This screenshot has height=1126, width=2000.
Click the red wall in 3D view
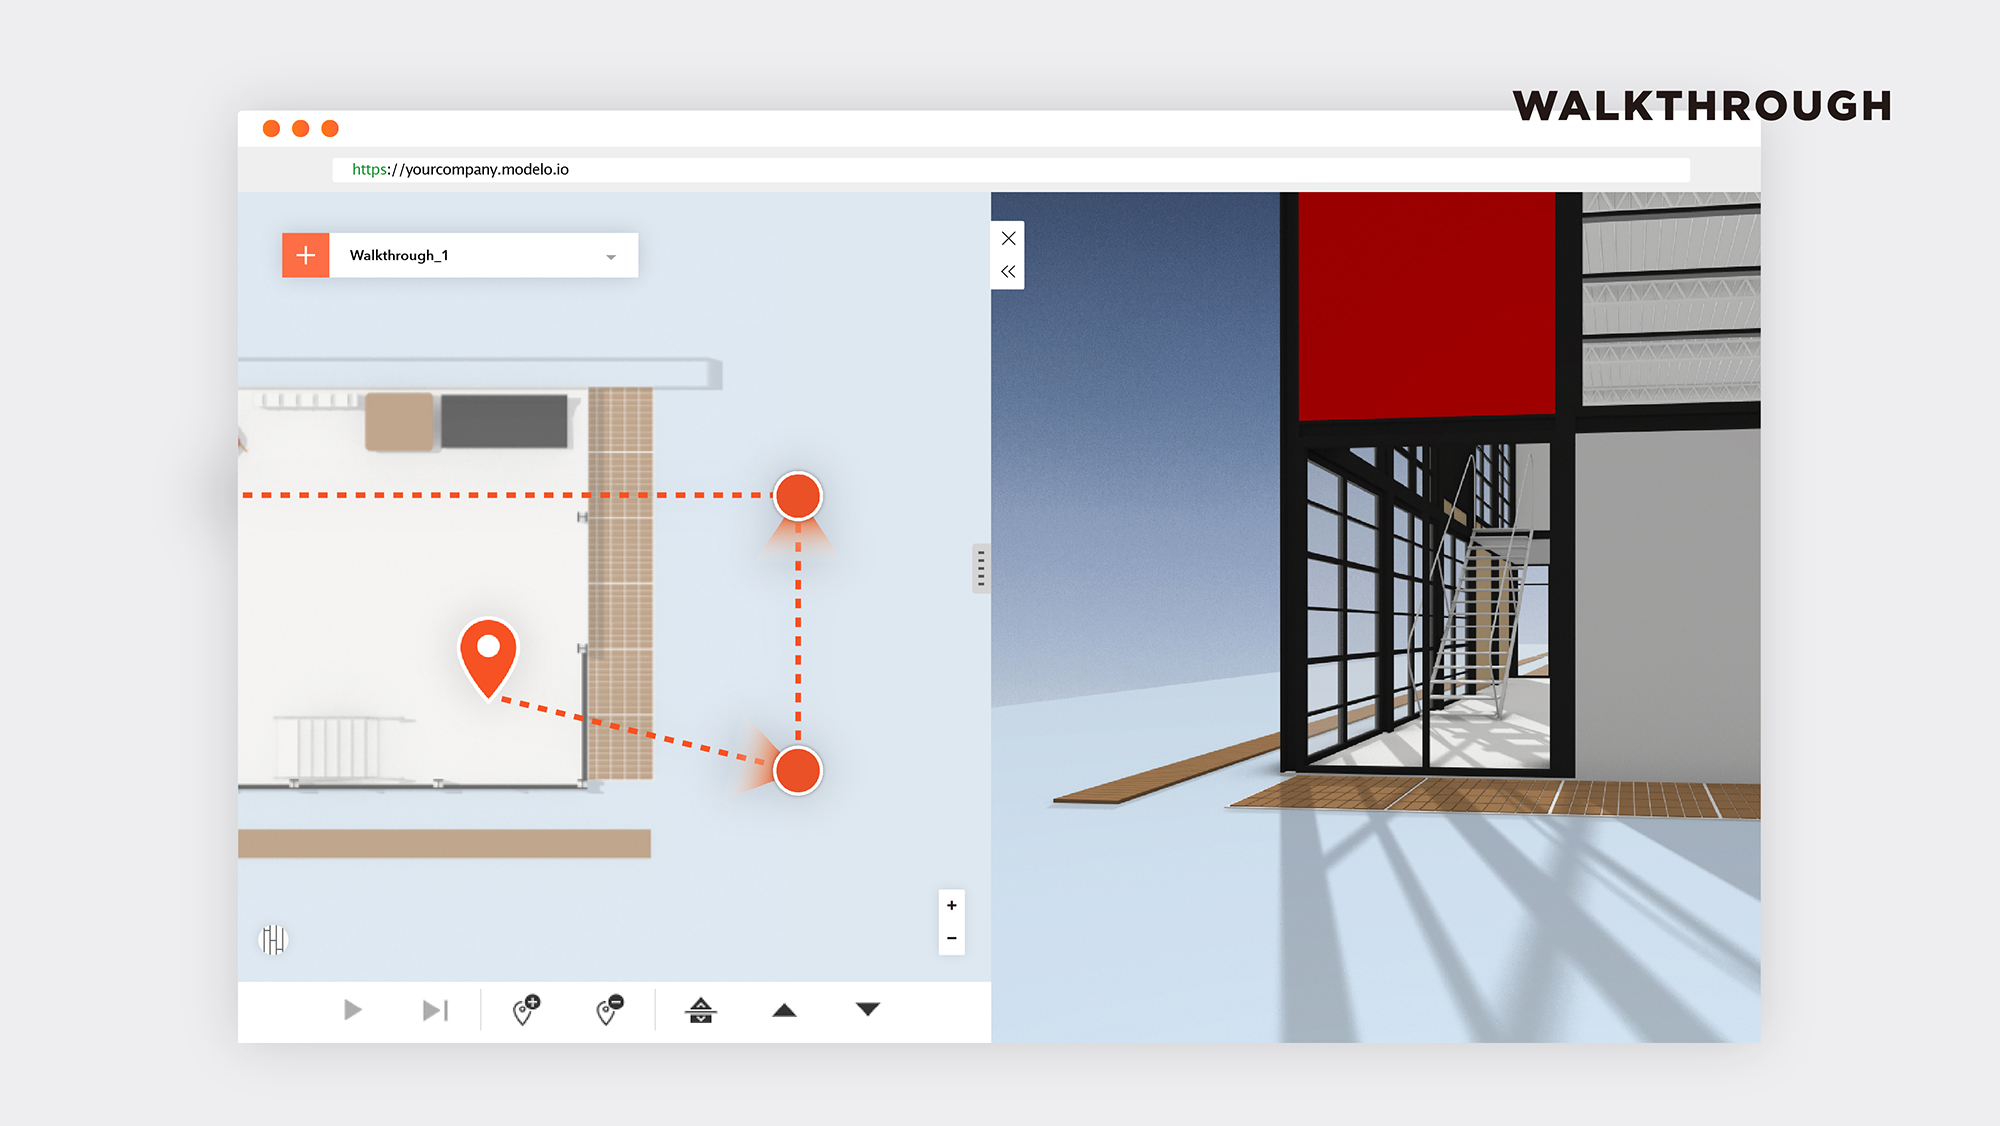pos(1426,305)
